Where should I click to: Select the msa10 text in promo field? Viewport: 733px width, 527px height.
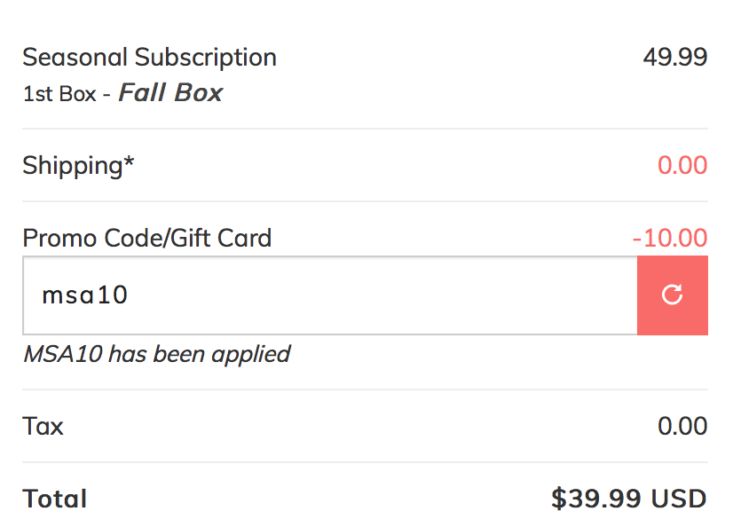coord(85,295)
